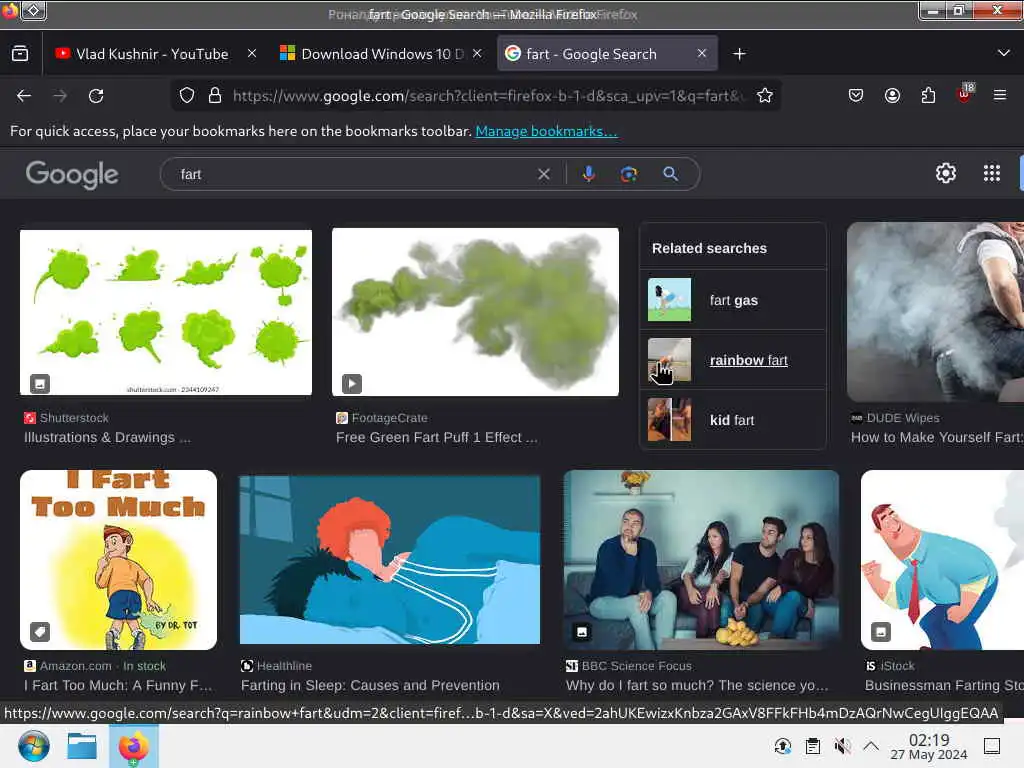This screenshot has width=1024, height=768.
Task: Open the Start menu orb
Action: pyautogui.click(x=33, y=746)
